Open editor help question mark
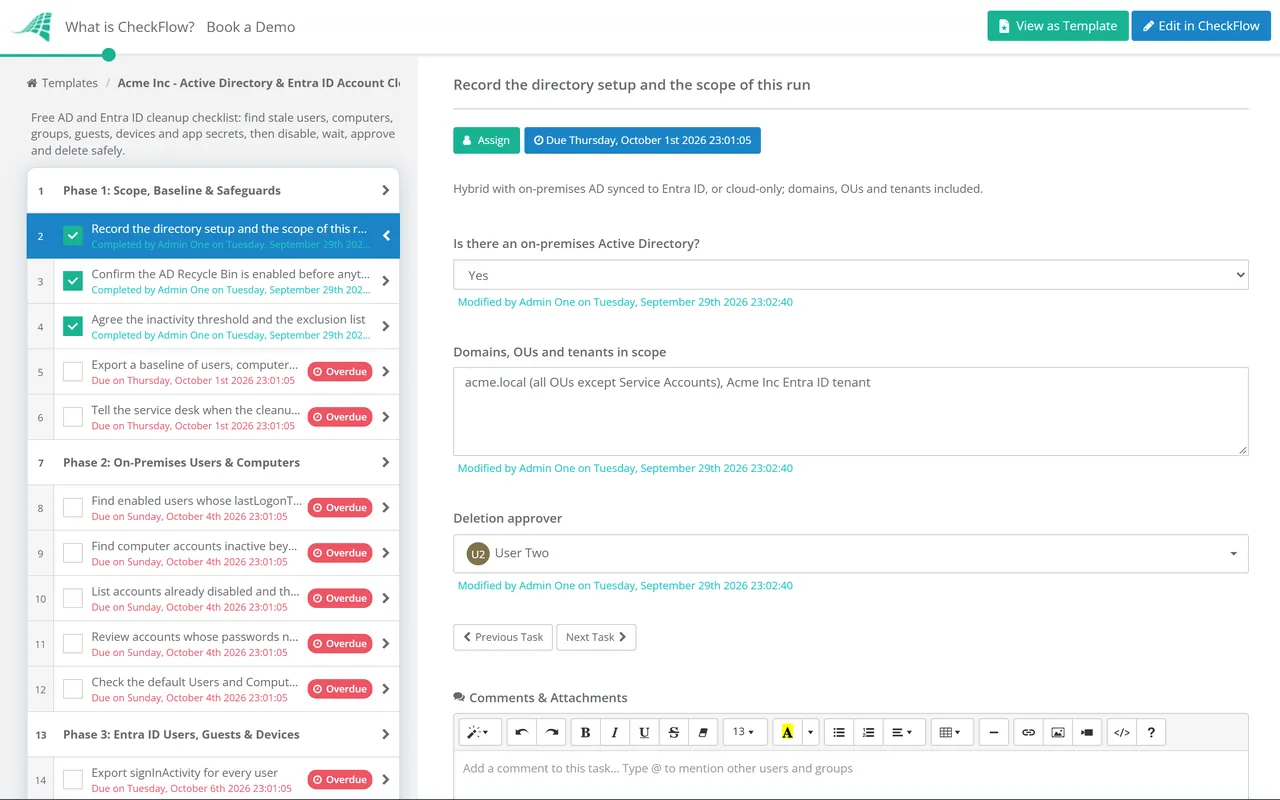The height and width of the screenshot is (800, 1280). 1151,732
